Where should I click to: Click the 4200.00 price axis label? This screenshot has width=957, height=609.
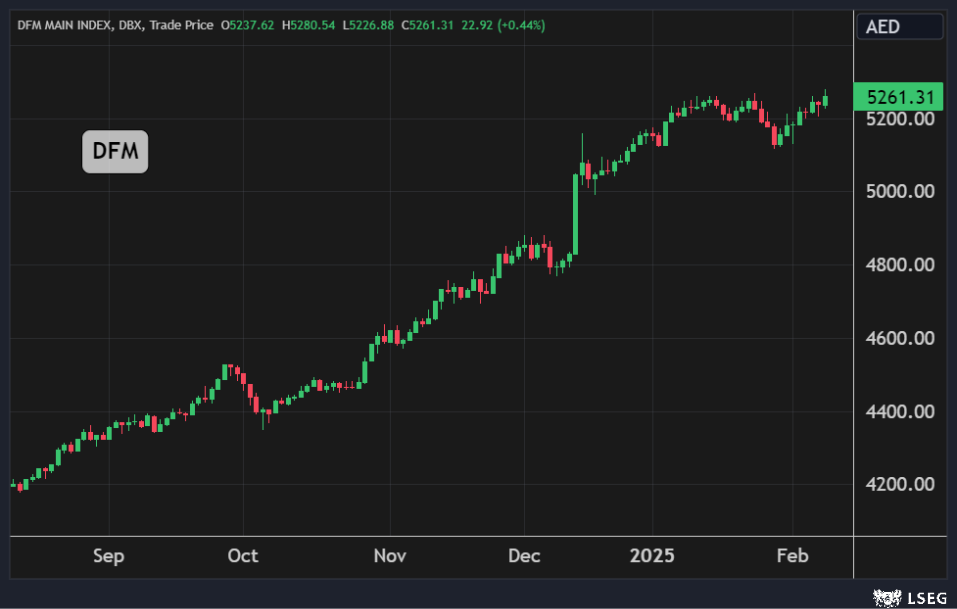tap(900, 485)
